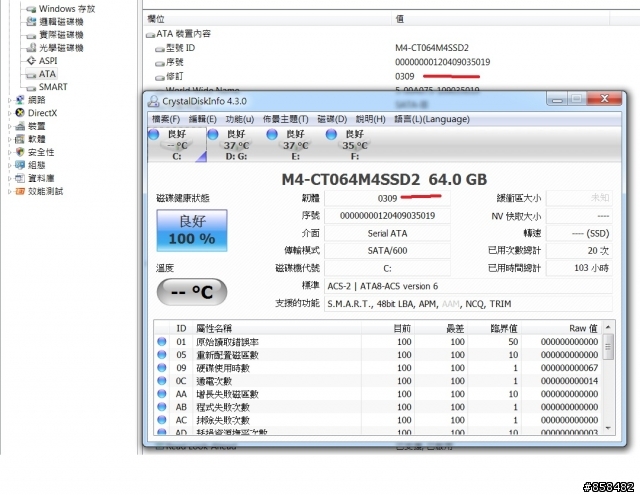Click the blue status orb for D: G: drive
640x495 pixels.
coord(213,134)
